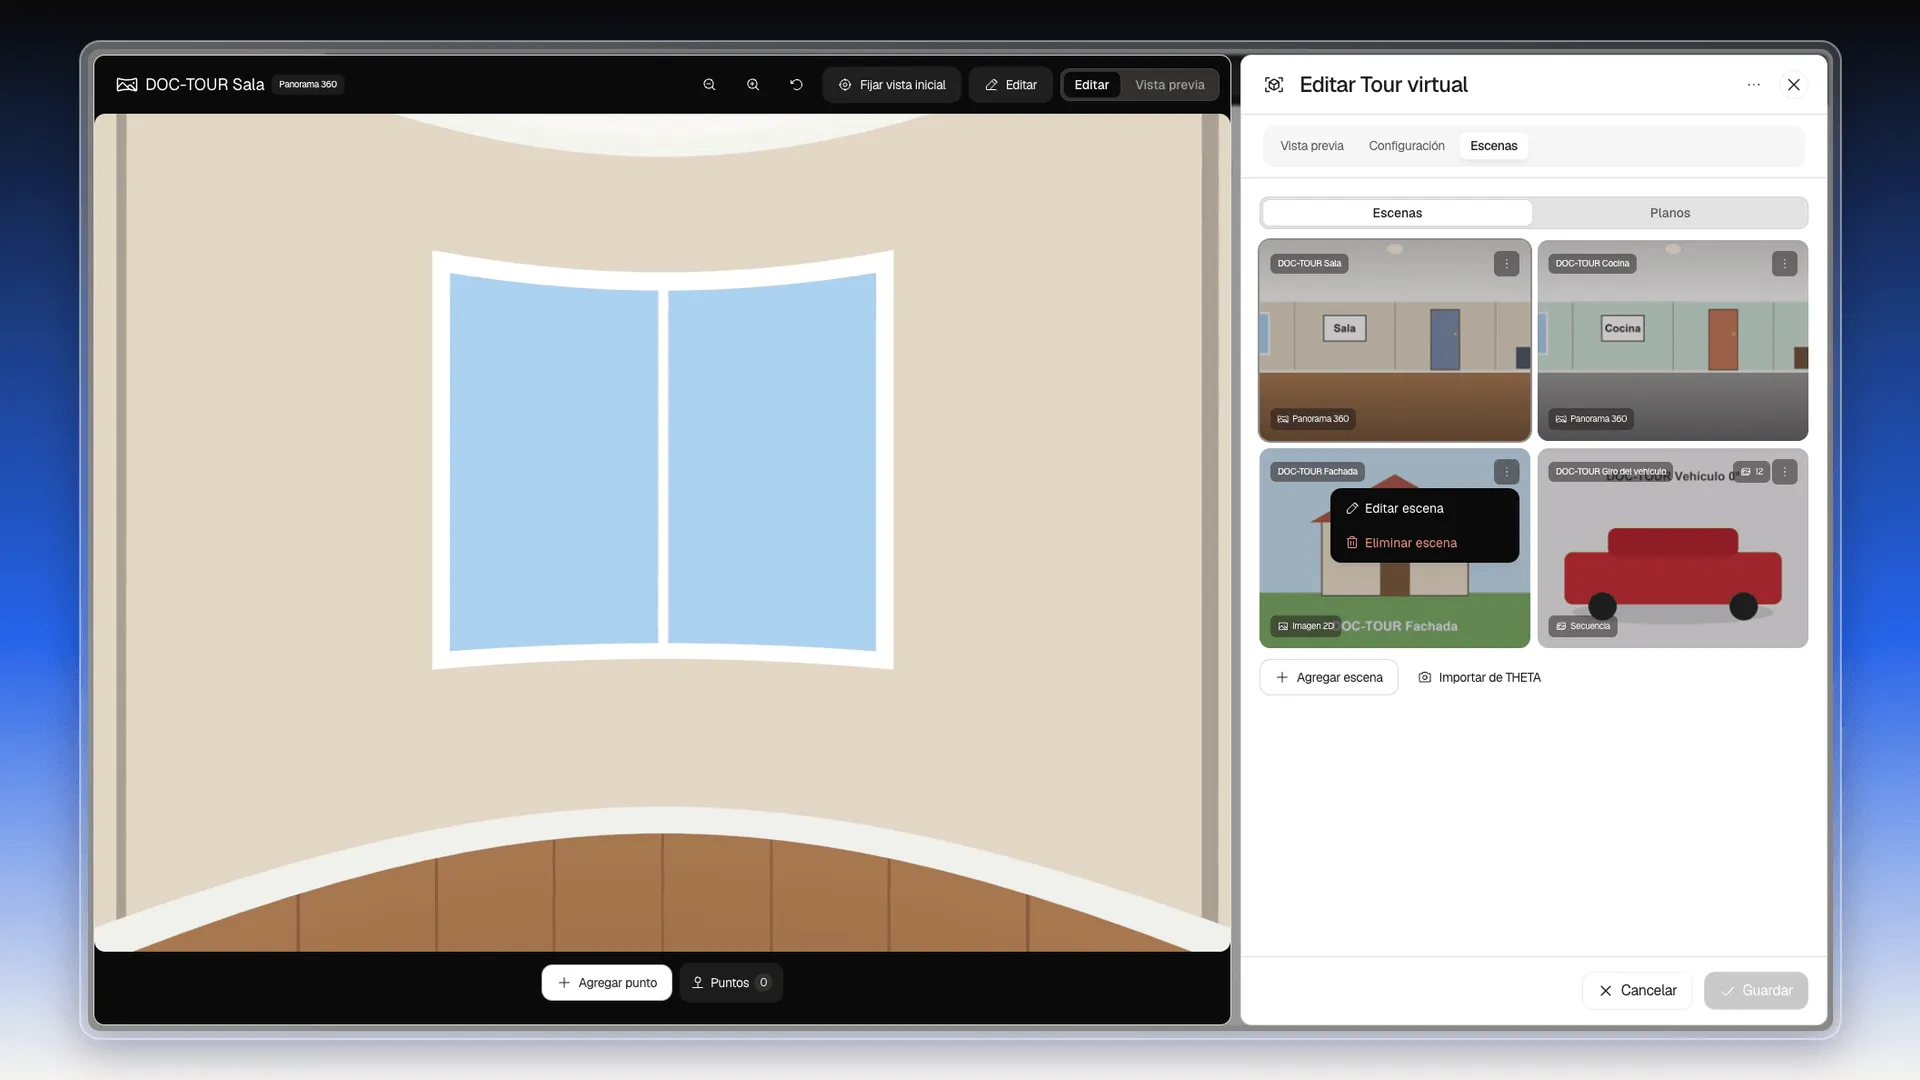Switch to the Planos segment

1669,213
